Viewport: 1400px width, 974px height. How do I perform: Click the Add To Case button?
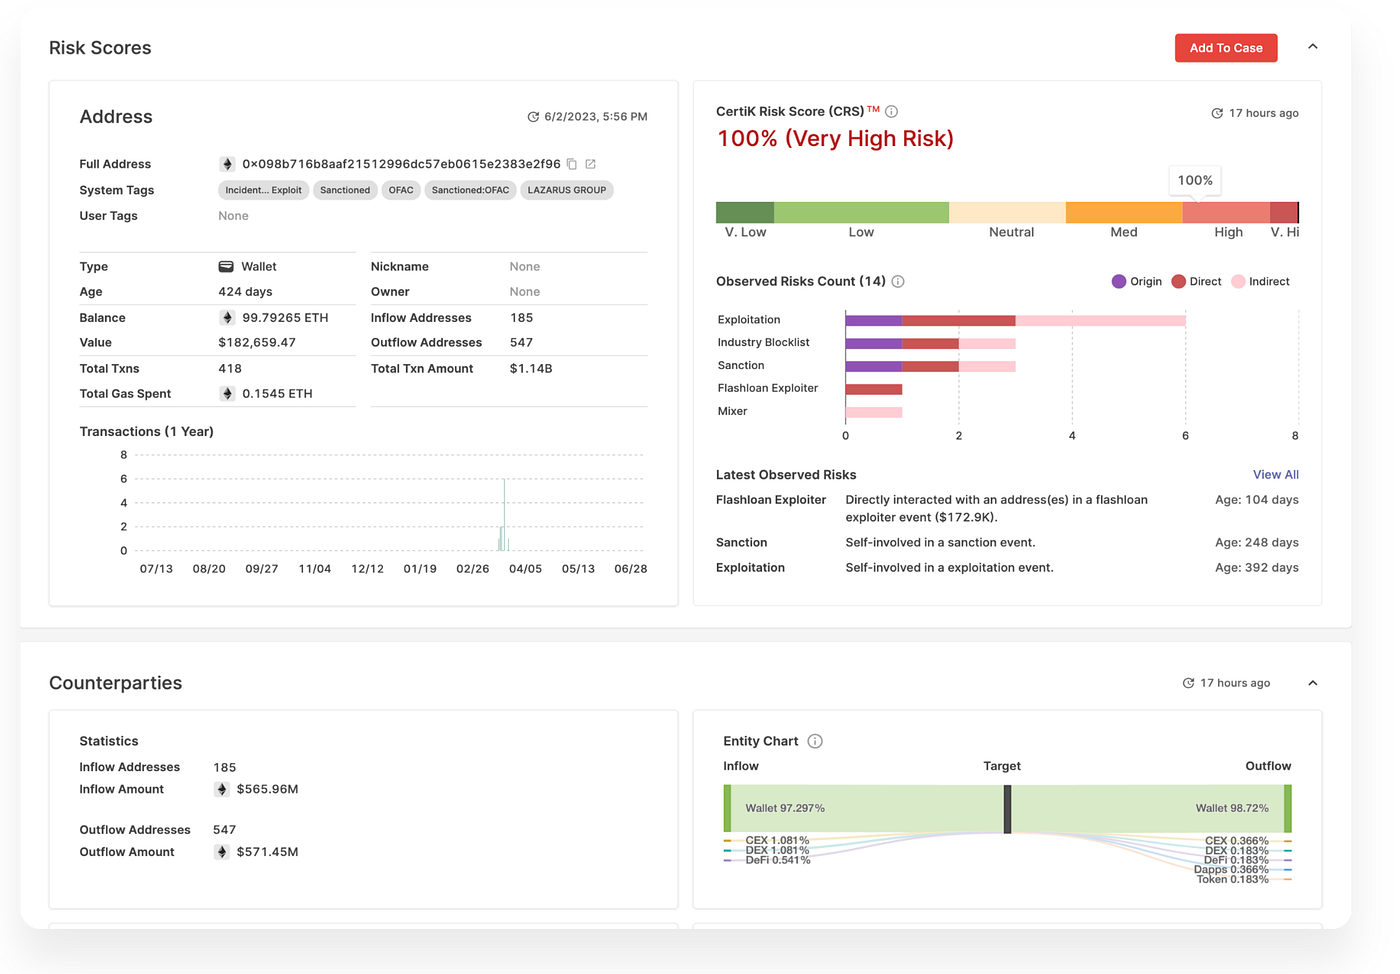(1226, 48)
